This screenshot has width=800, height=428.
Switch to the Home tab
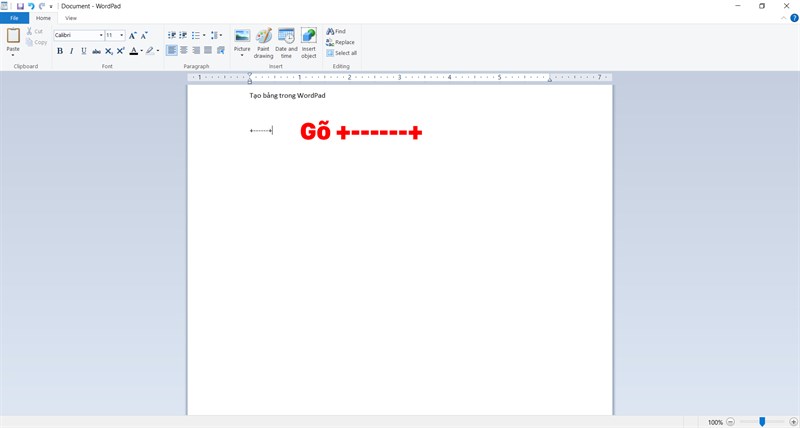tap(43, 18)
